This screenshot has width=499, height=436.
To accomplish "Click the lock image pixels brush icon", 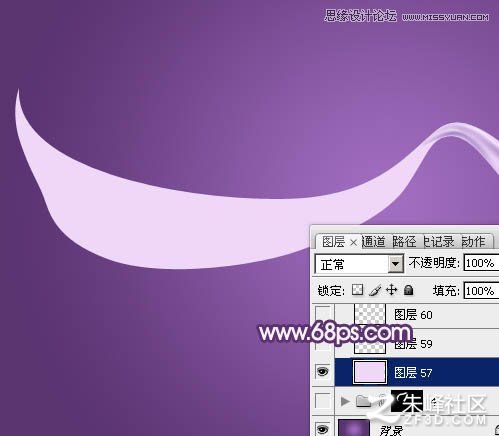I will 375,290.
